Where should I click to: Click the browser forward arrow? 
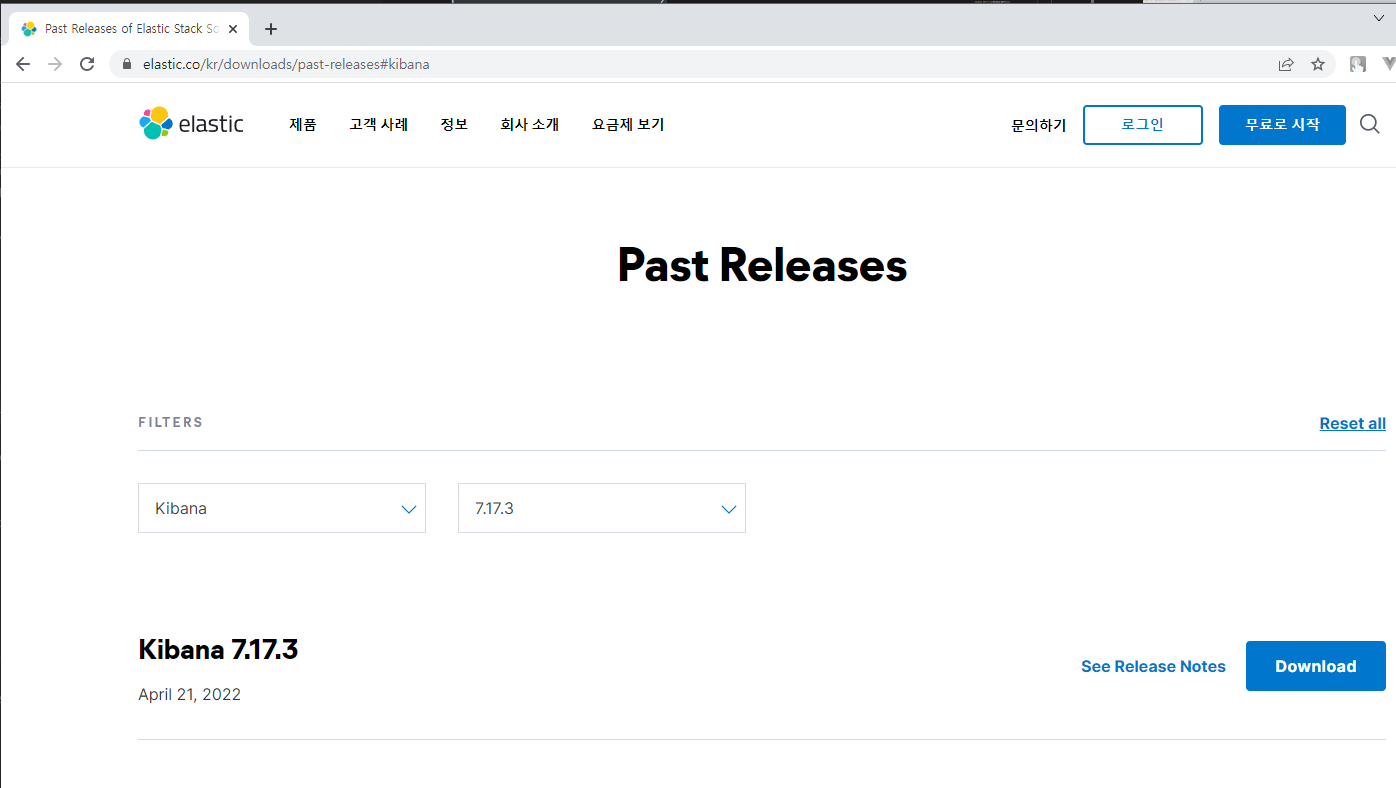55,64
